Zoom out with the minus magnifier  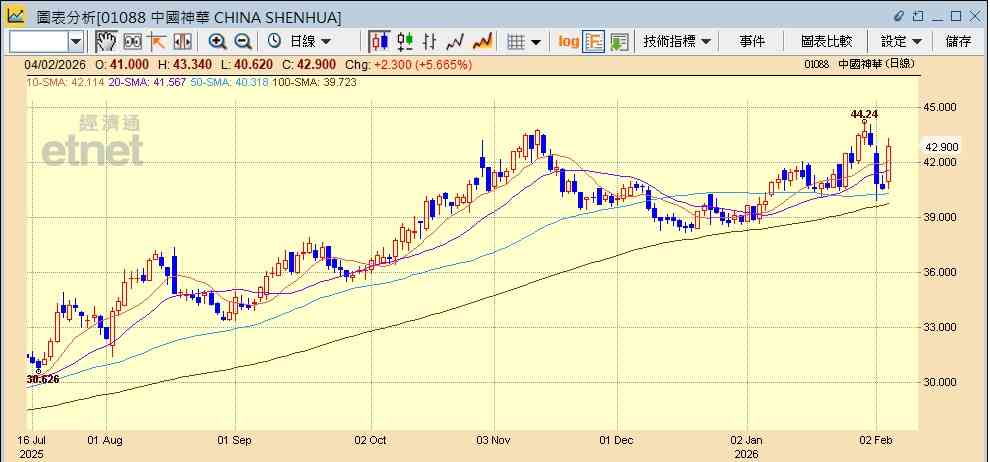pyautogui.click(x=243, y=42)
